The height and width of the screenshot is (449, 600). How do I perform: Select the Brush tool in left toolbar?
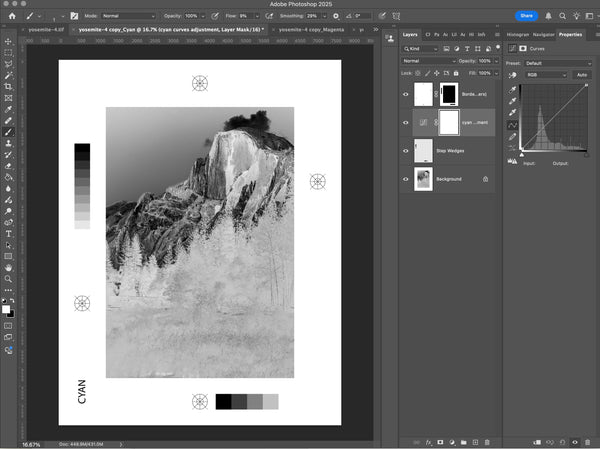8,132
